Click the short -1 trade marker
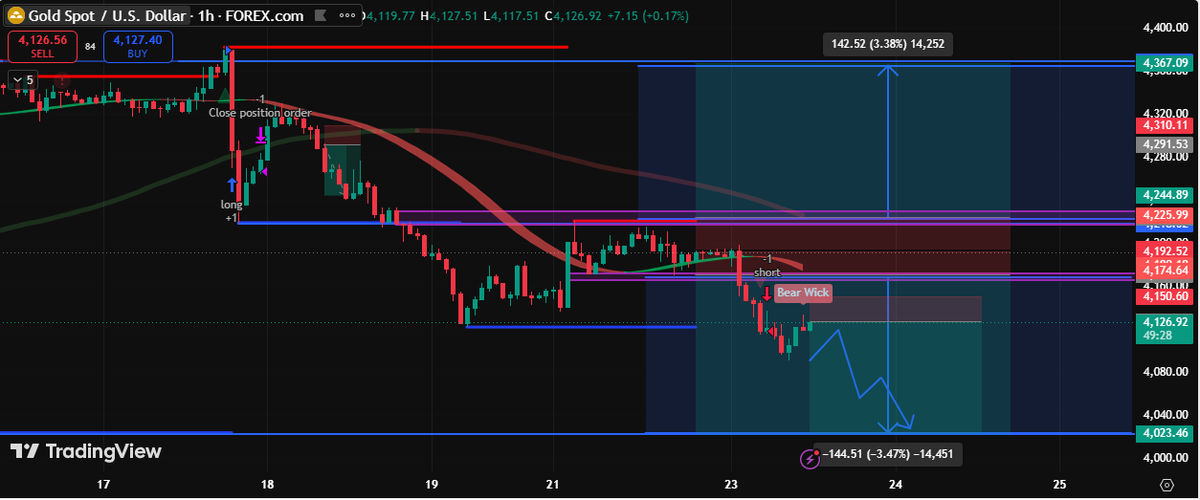The image size is (1200, 500). (767, 266)
